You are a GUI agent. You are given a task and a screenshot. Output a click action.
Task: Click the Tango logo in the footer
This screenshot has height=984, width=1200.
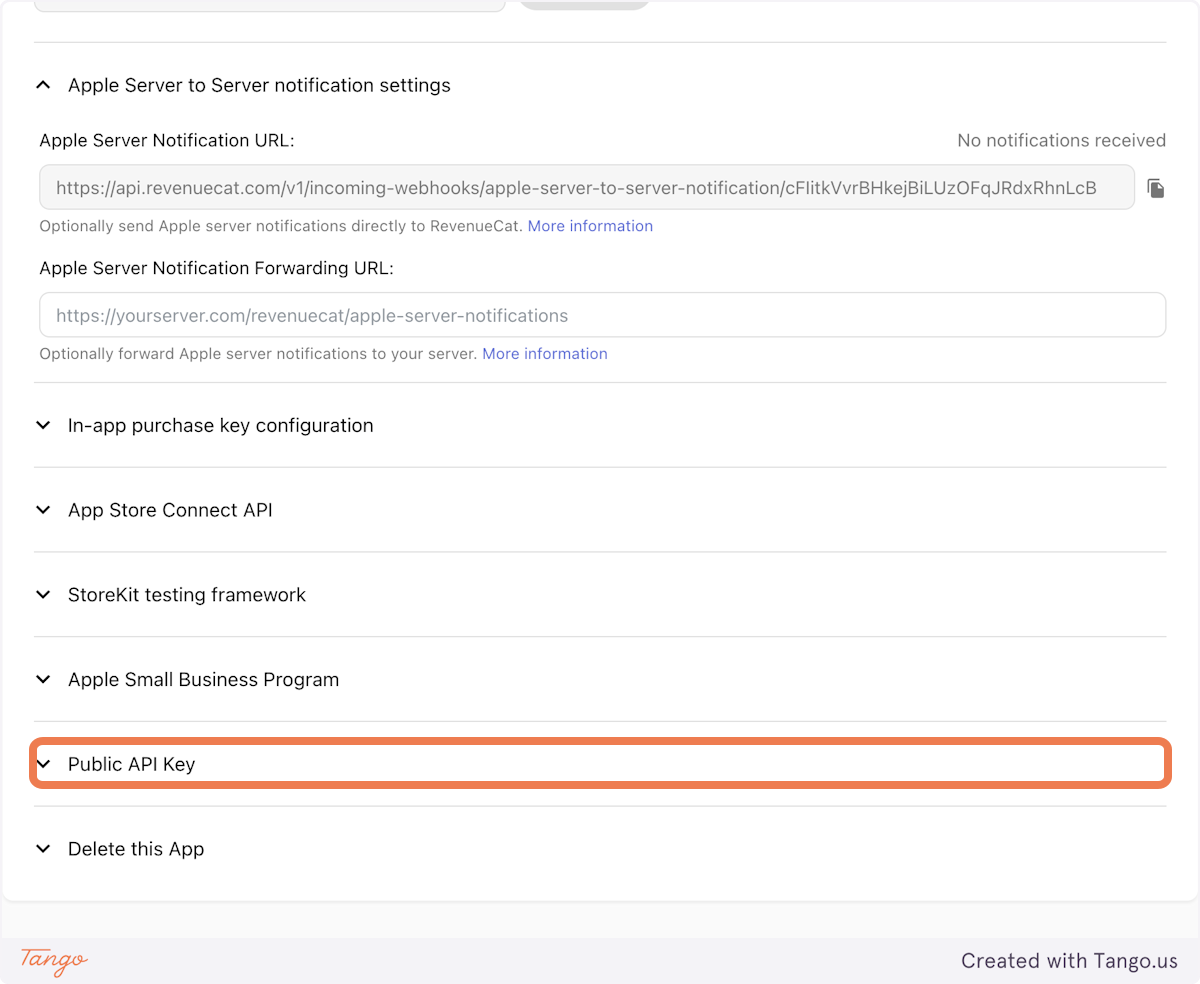click(54, 960)
